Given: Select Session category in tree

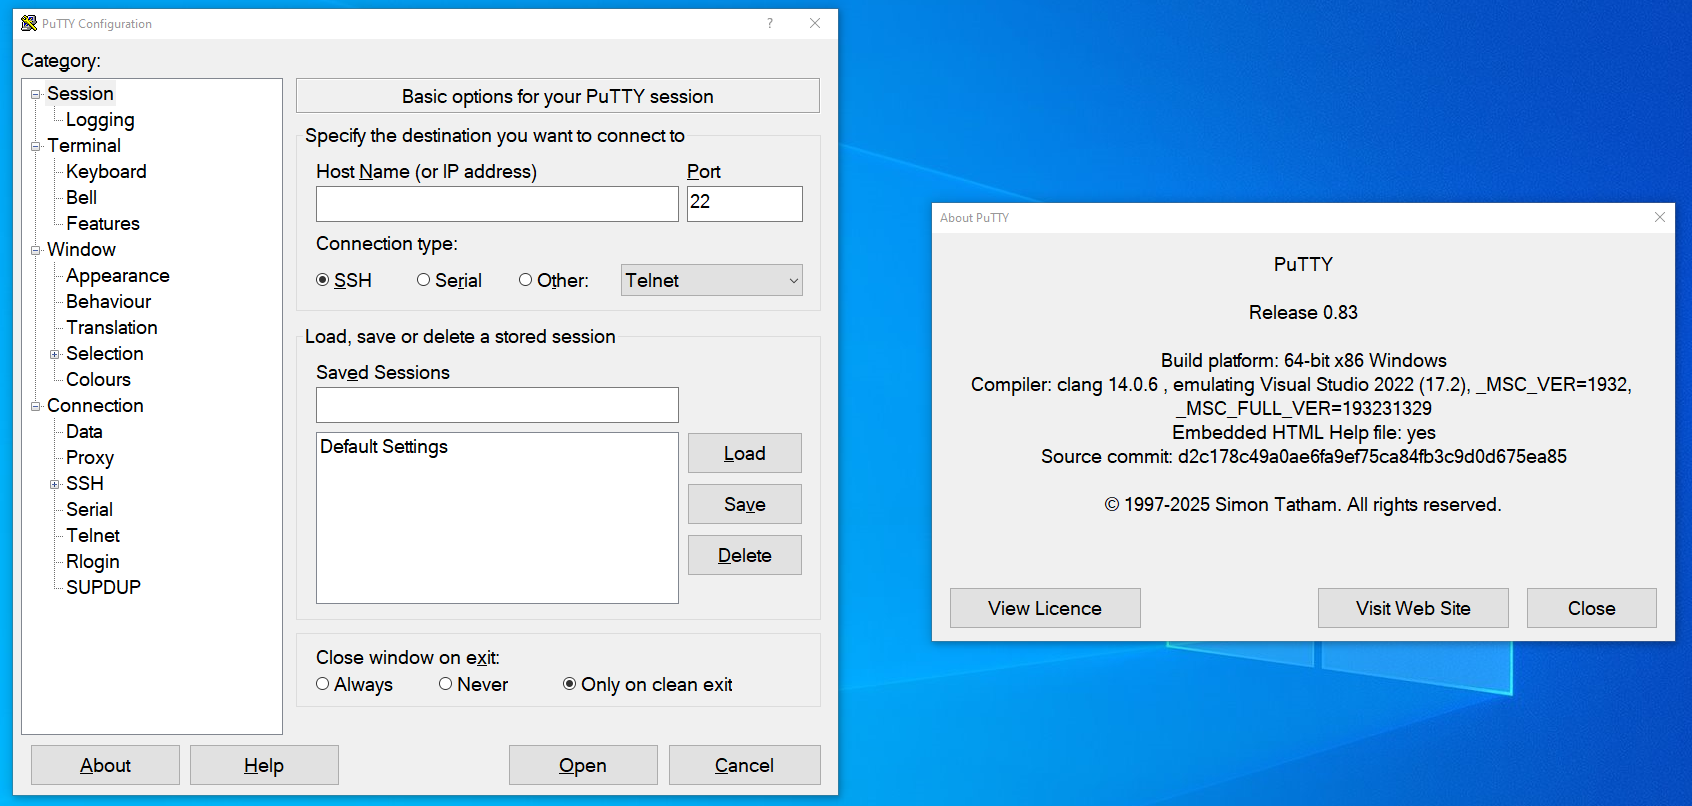Looking at the screenshot, I should click(x=80, y=93).
